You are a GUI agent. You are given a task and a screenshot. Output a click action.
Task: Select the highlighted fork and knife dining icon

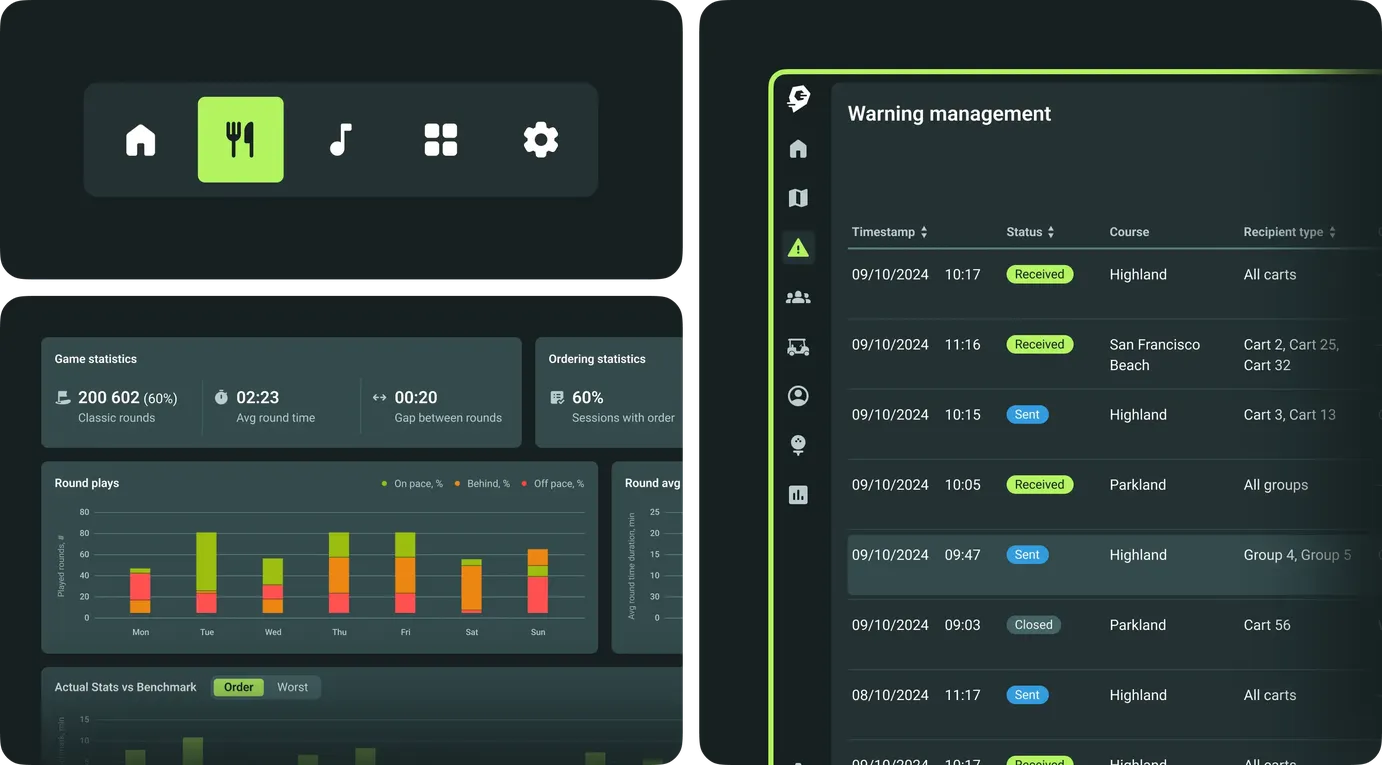pos(240,140)
